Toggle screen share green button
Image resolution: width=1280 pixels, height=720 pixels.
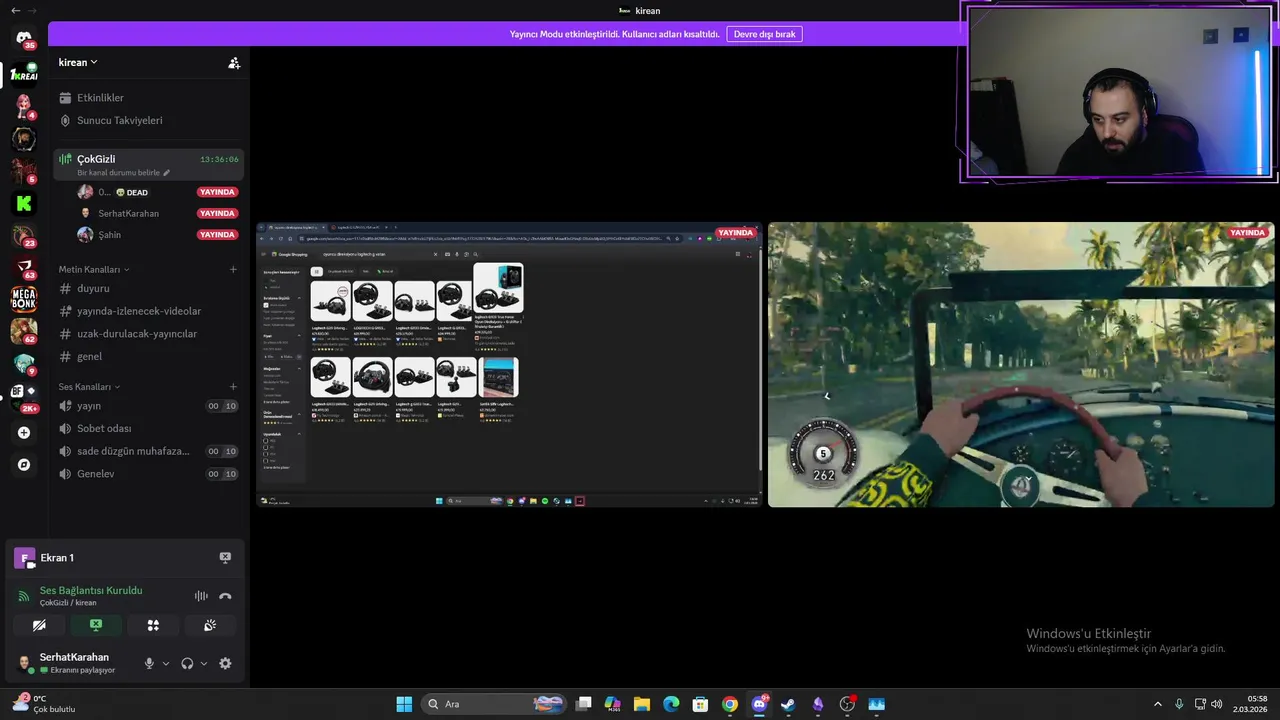pos(96,625)
